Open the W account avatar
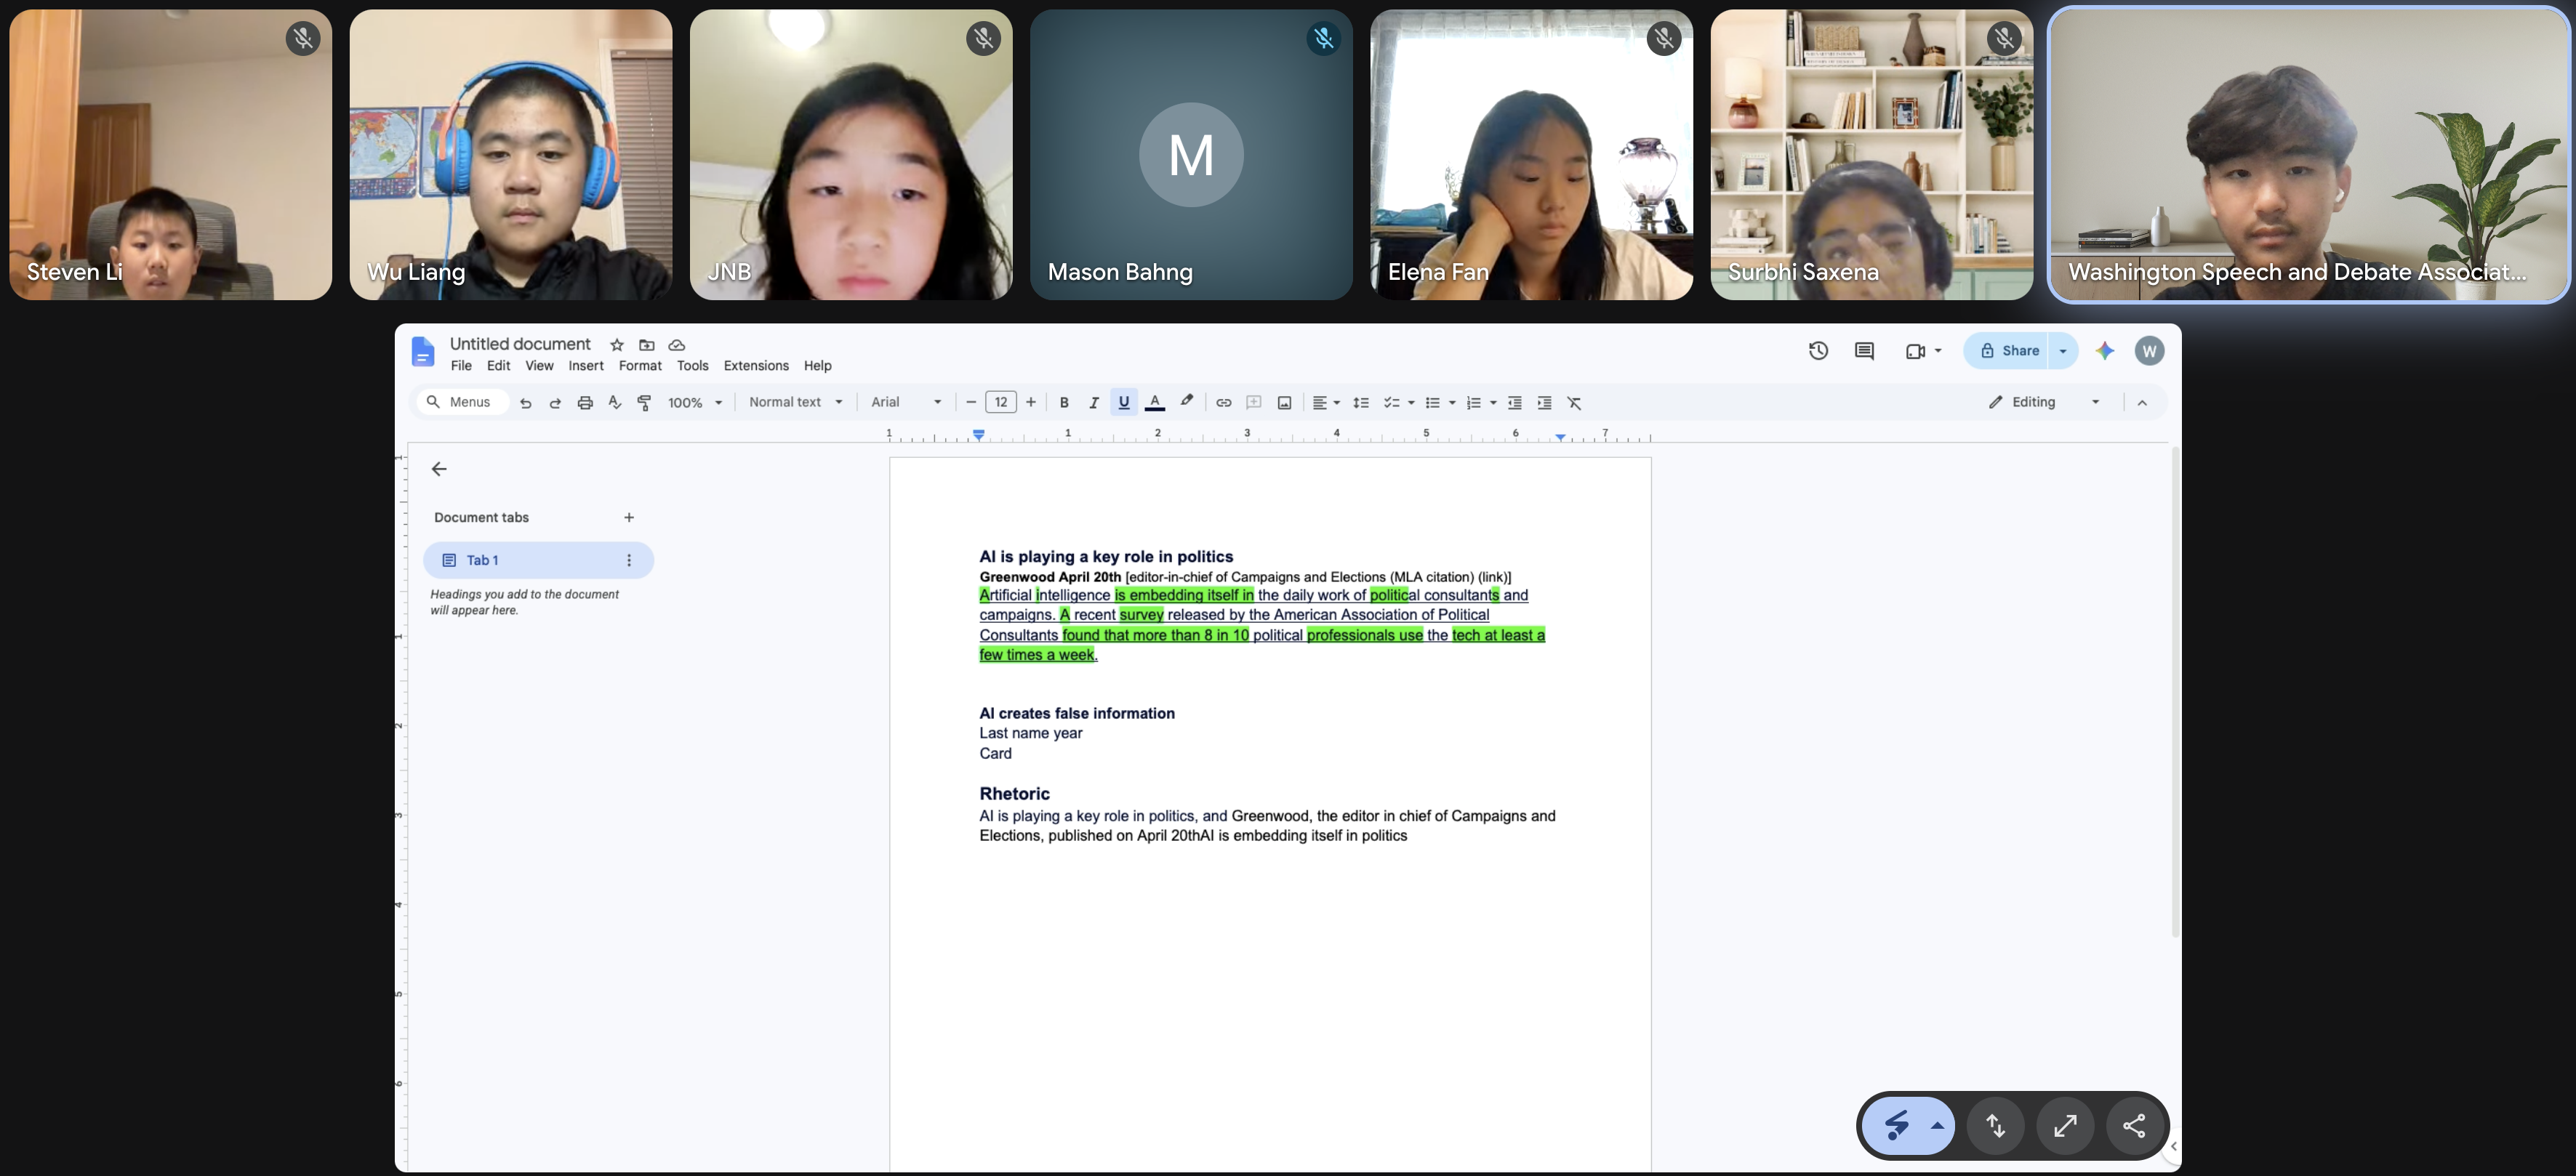Image resolution: width=2576 pixels, height=1176 pixels. (x=2149, y=351)
